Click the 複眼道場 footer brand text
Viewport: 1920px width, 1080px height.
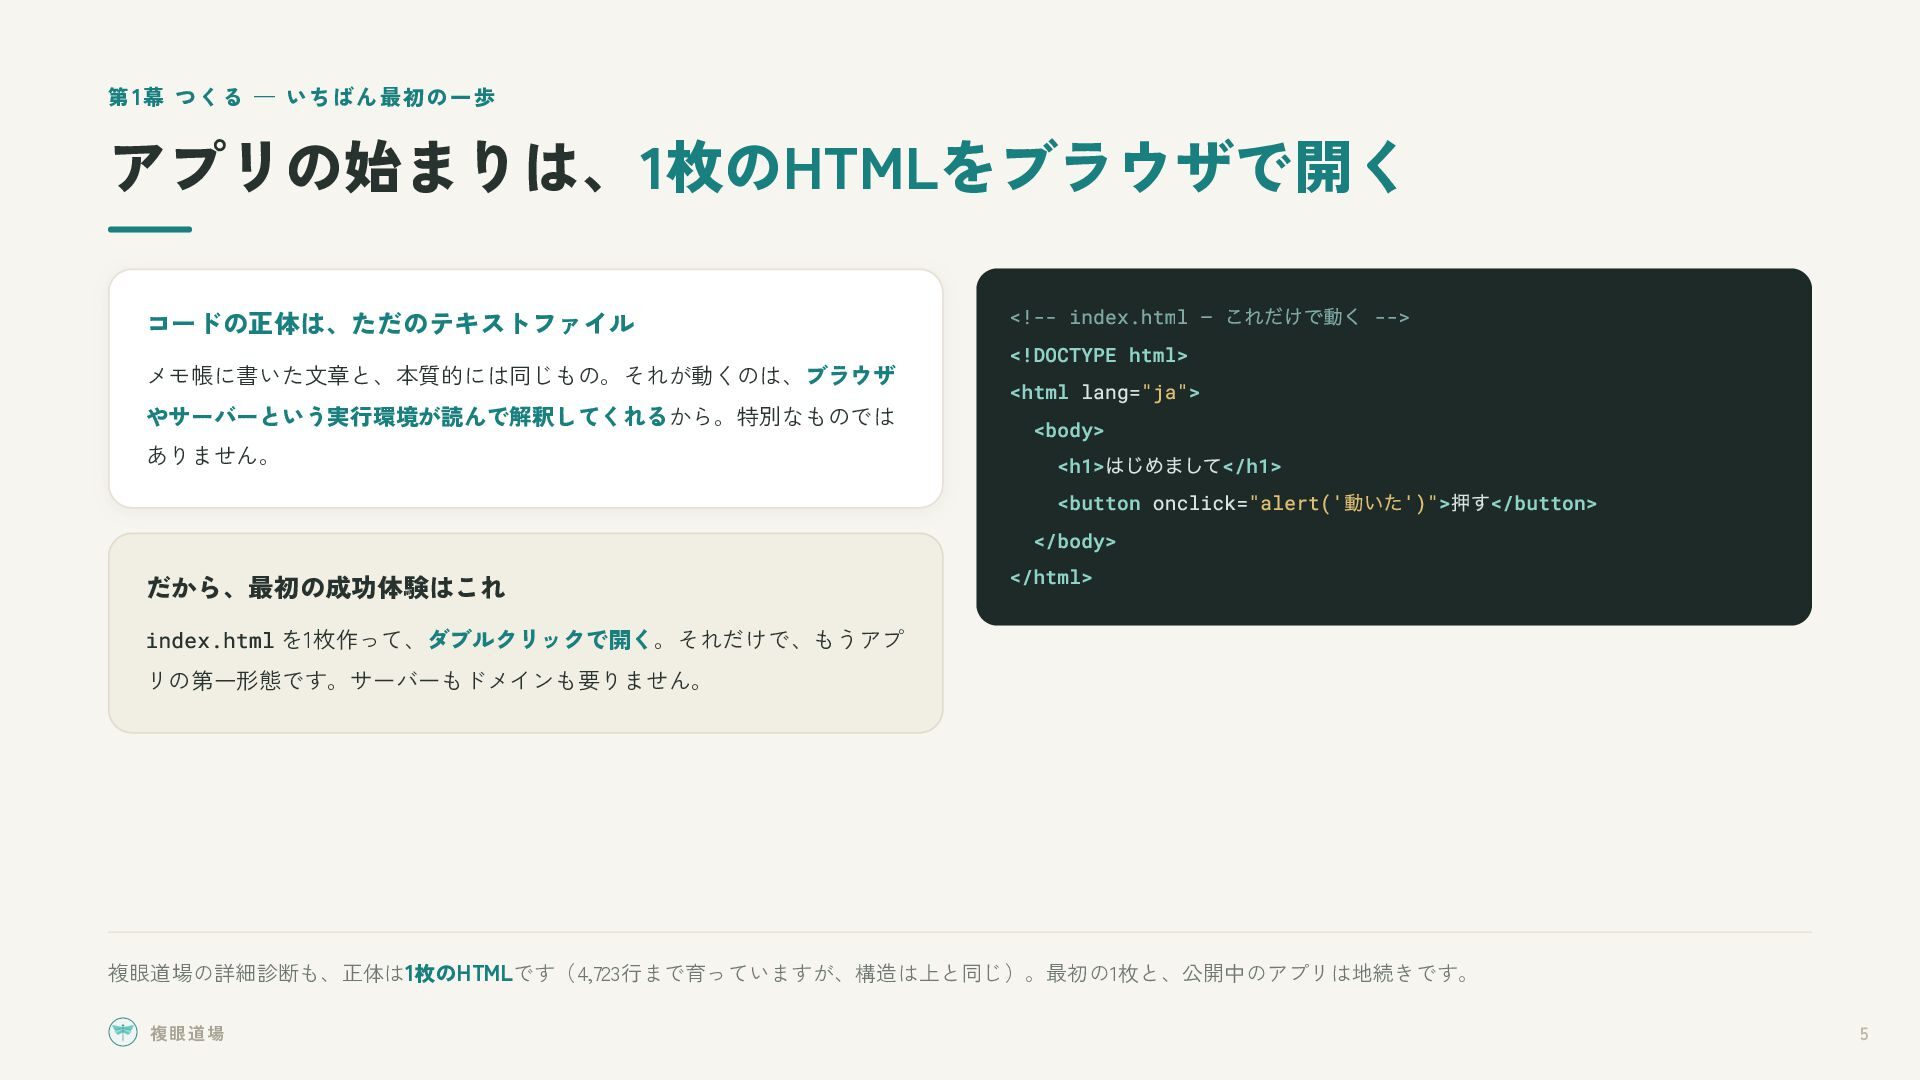[x=187, y=1034]
